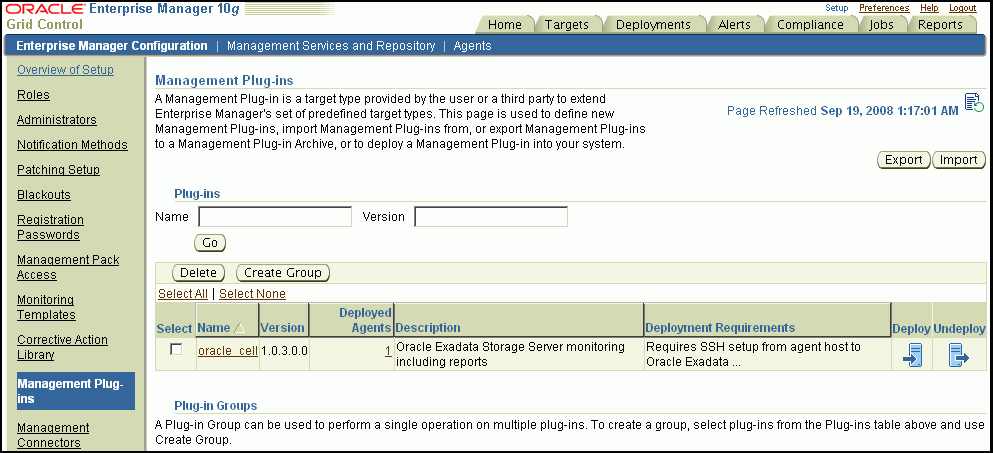Open the Compliance tab
The image size is (993, 453).
coord(810,24)
